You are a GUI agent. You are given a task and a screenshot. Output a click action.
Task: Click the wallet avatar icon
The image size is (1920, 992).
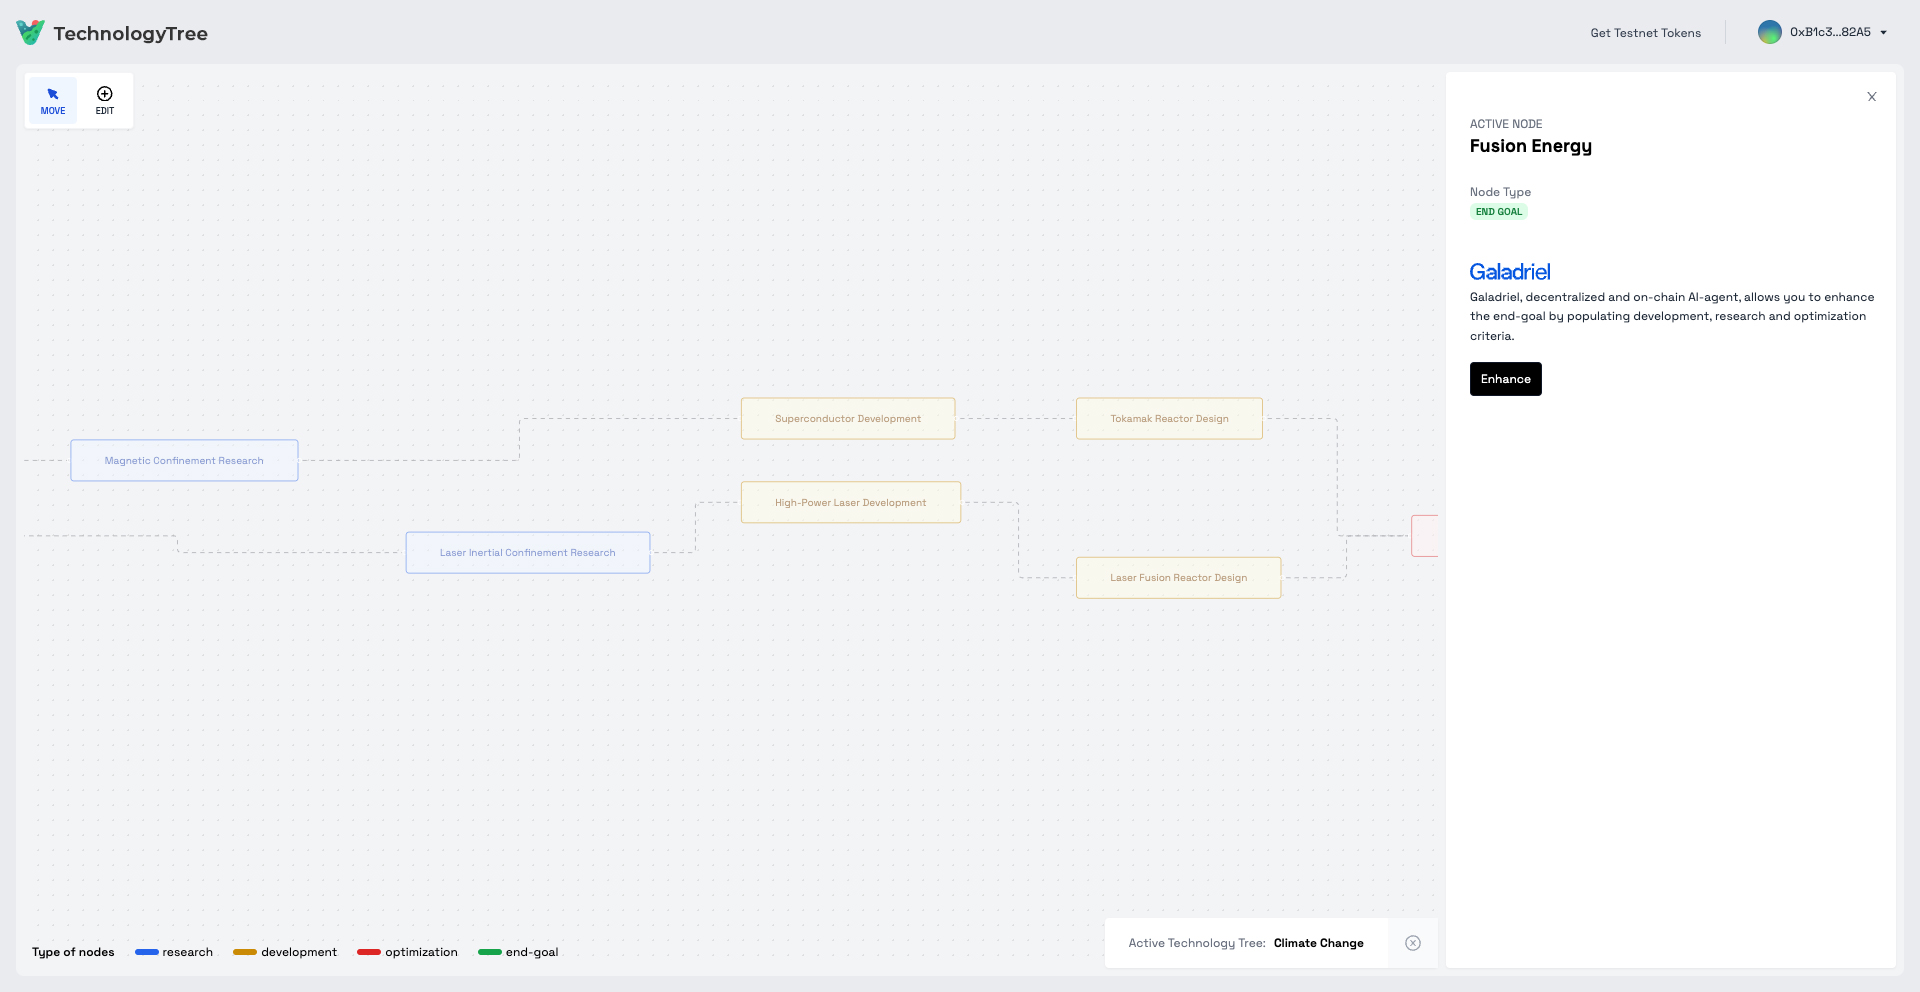(1769, 32)
